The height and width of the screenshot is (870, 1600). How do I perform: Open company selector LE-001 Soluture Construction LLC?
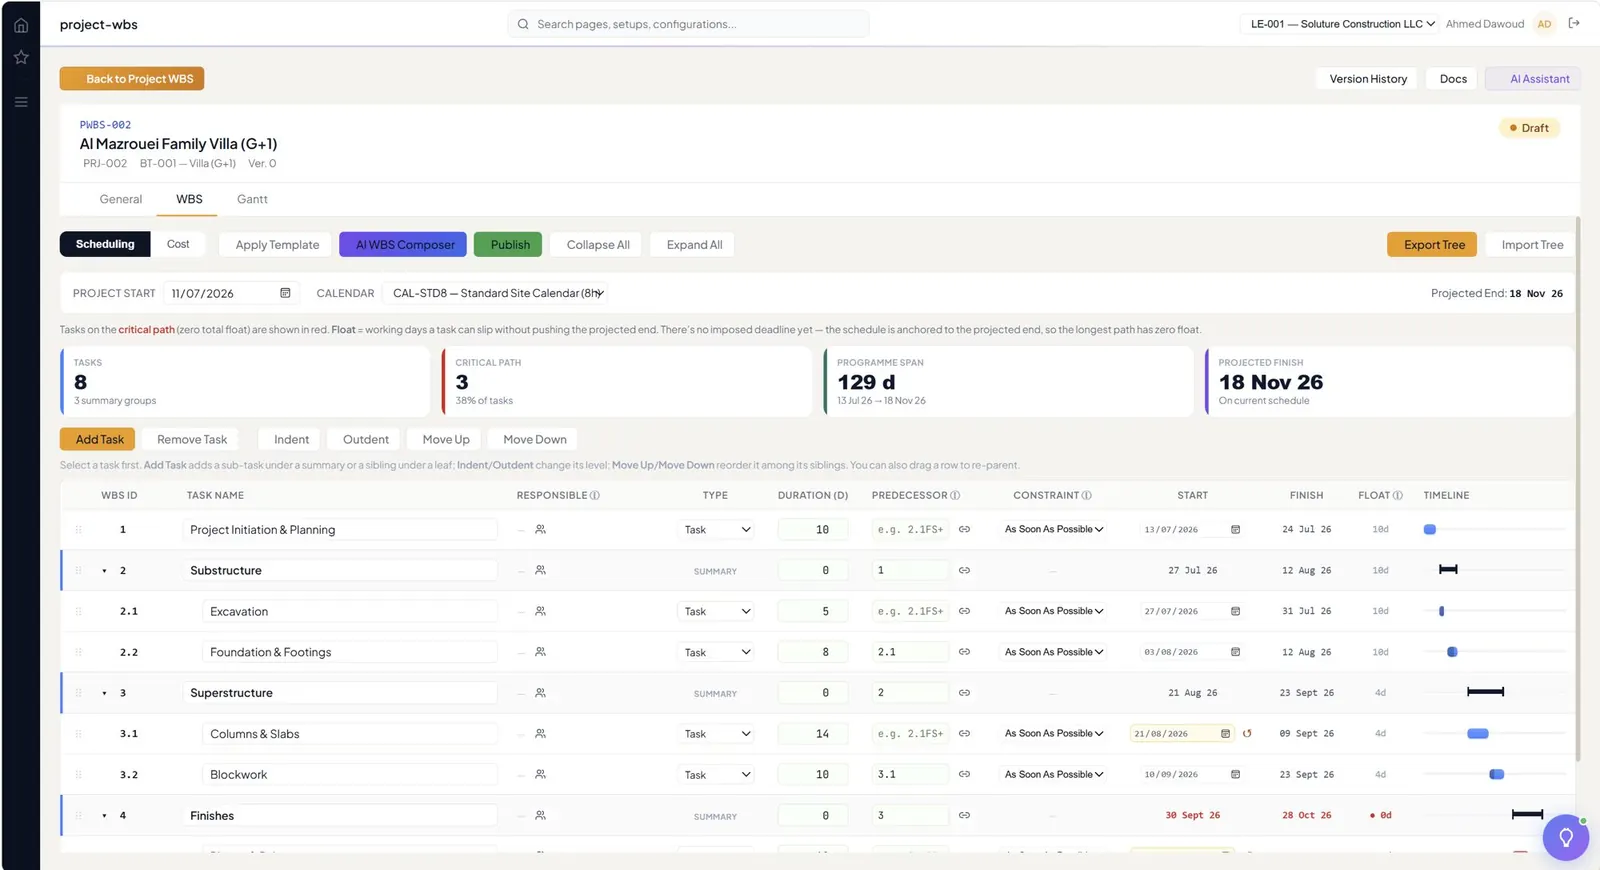pos(1341,24)
